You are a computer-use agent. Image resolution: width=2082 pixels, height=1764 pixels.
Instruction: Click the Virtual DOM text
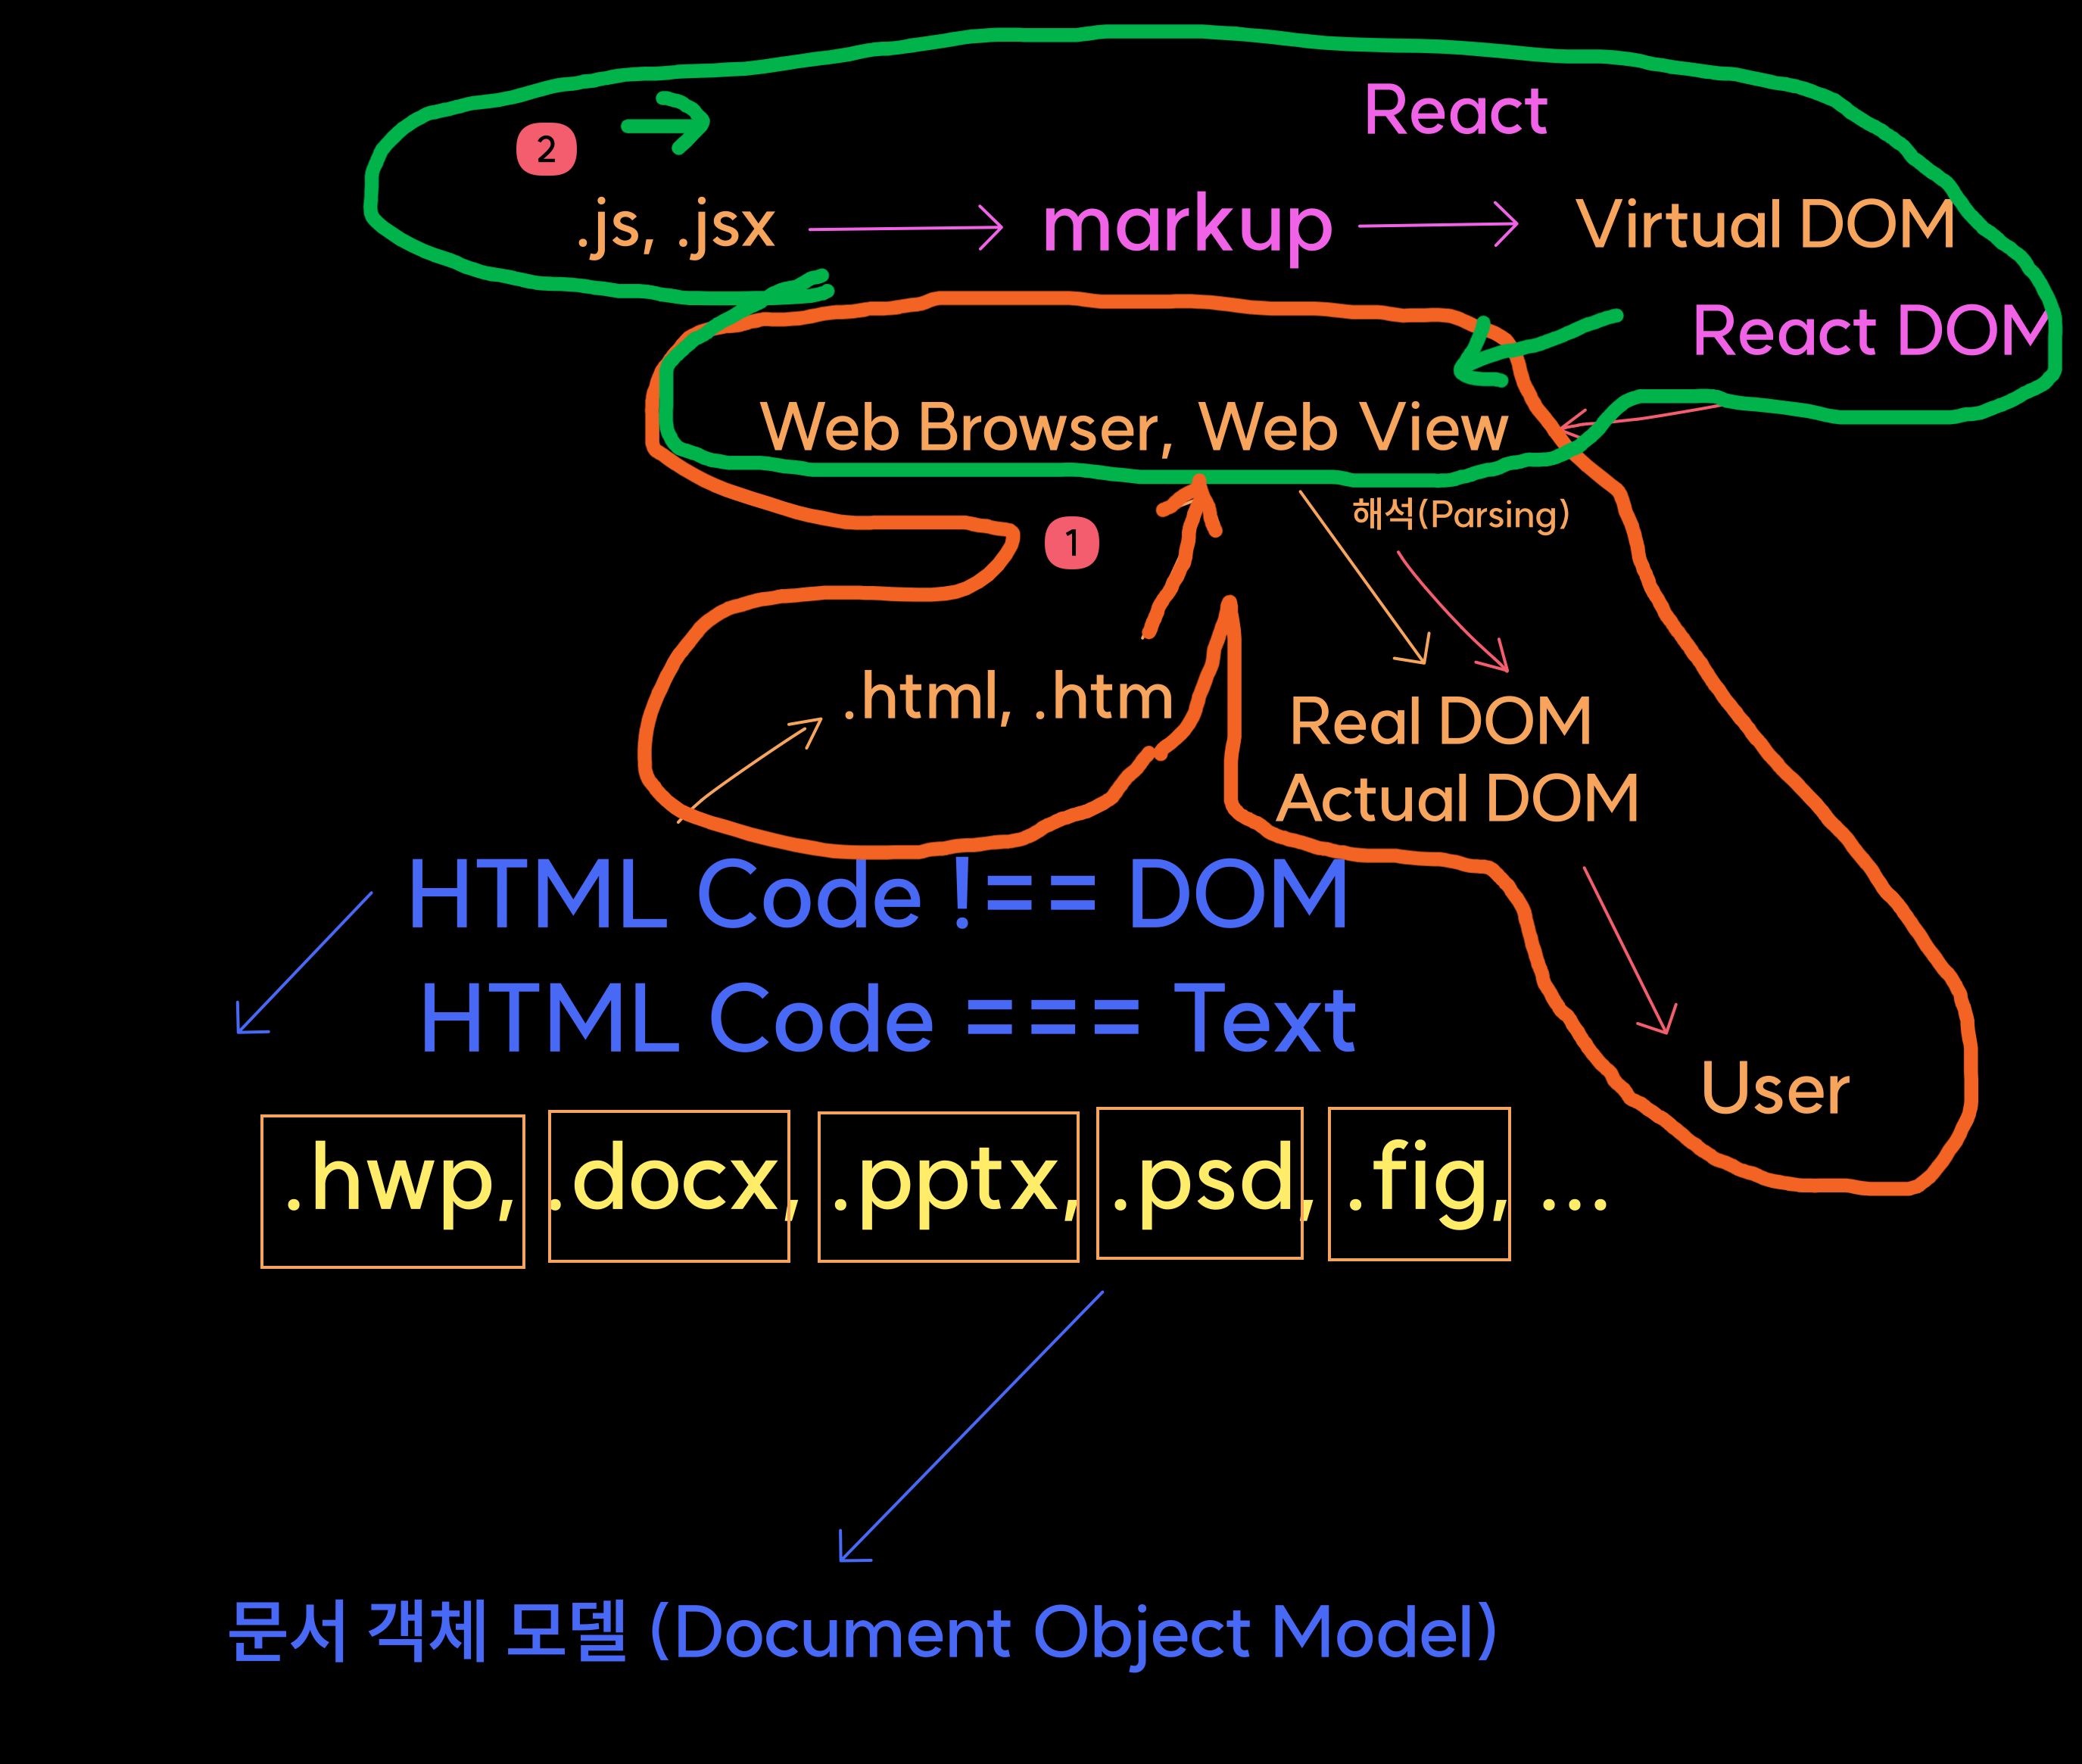(x=1765, y=223)
